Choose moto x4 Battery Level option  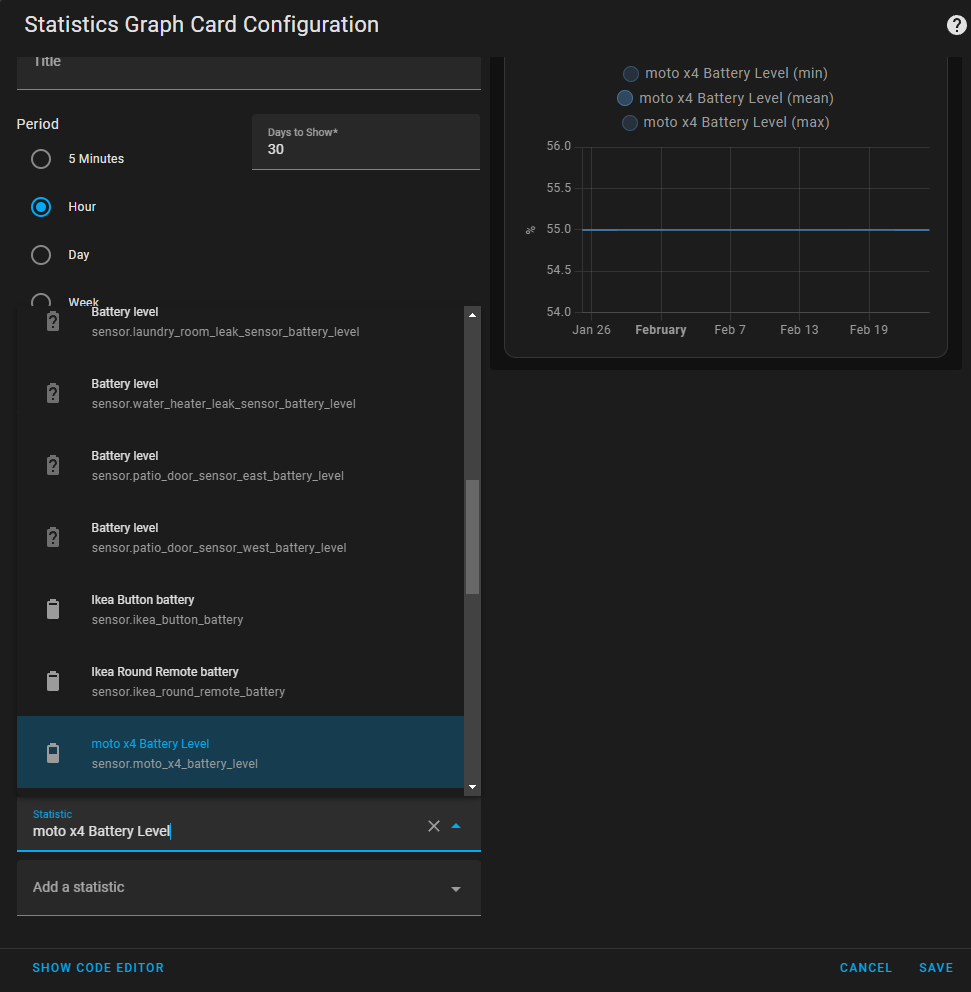[x=240, y=752]
